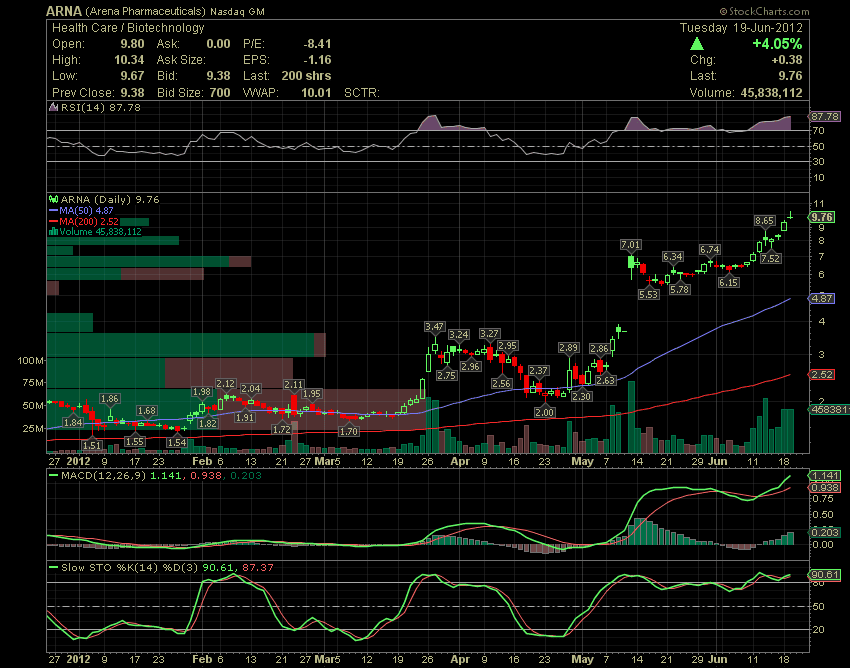Click the 6.15 price annotation
Viewport: 850px width, 668px height.
click(728, 282)
